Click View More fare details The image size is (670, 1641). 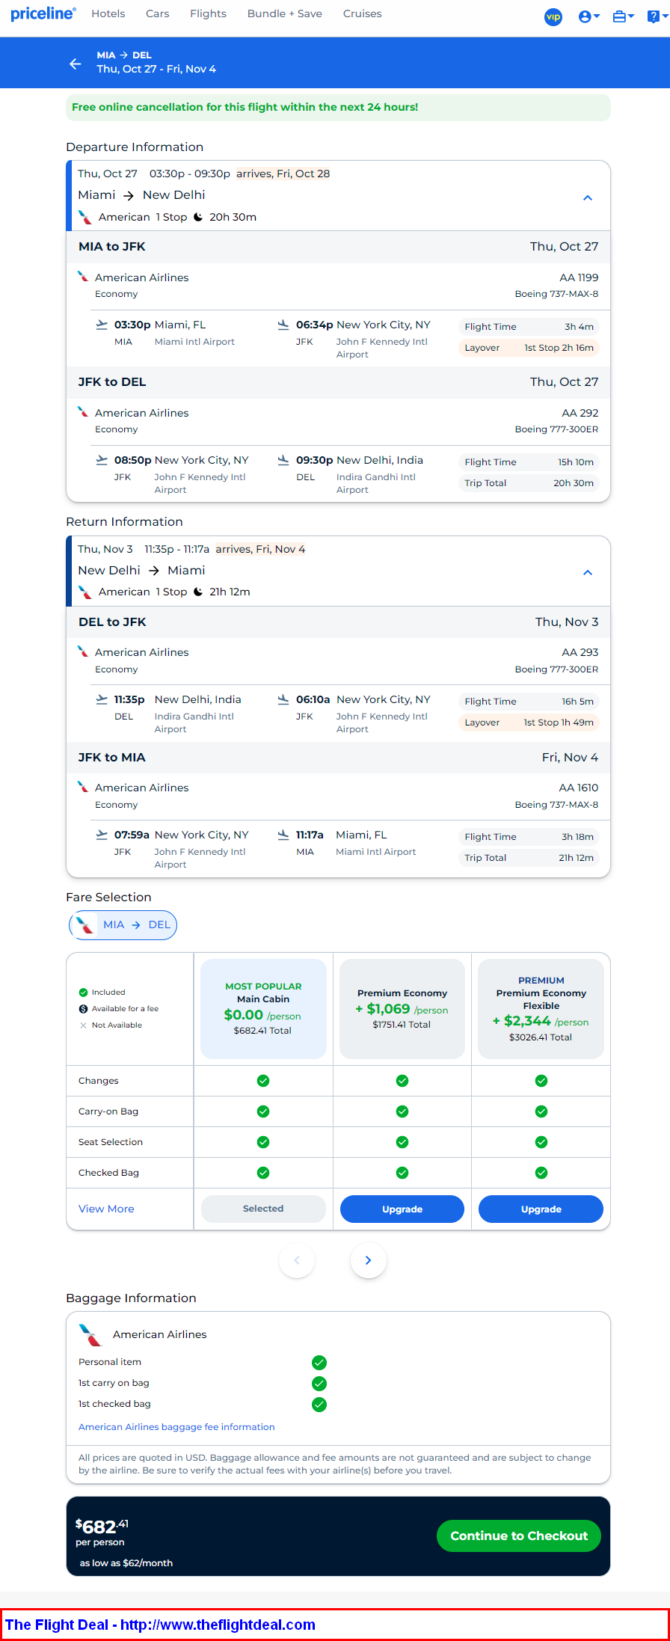click(106, 1209)
